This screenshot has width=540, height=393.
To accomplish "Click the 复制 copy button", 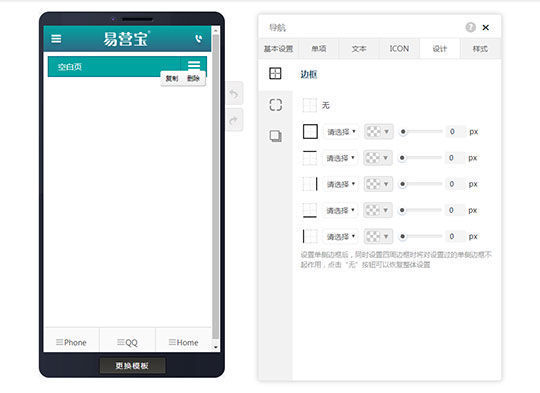I will click(x=172, y=78).
